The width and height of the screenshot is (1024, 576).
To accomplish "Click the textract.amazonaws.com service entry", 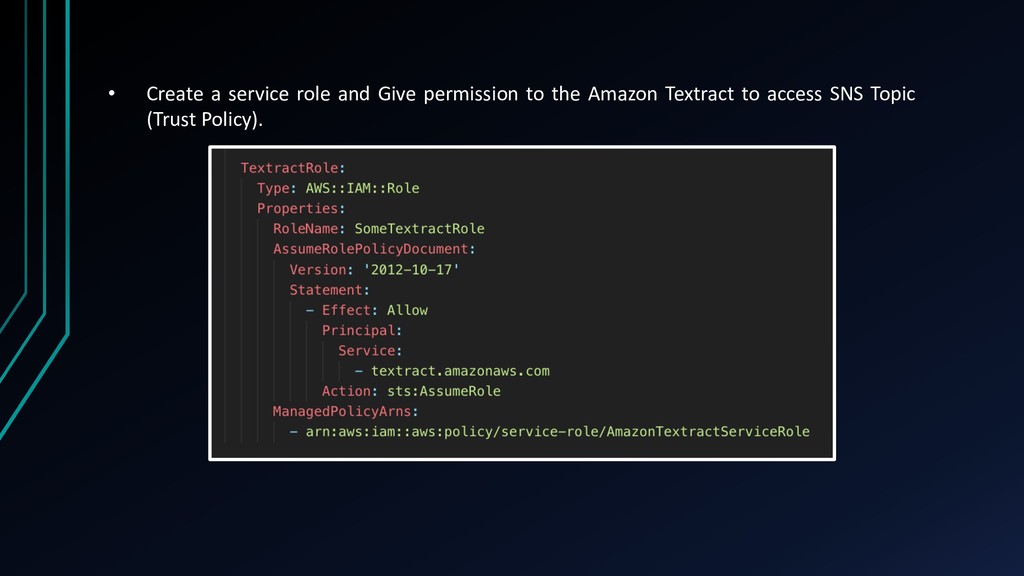I will (460, 371).
